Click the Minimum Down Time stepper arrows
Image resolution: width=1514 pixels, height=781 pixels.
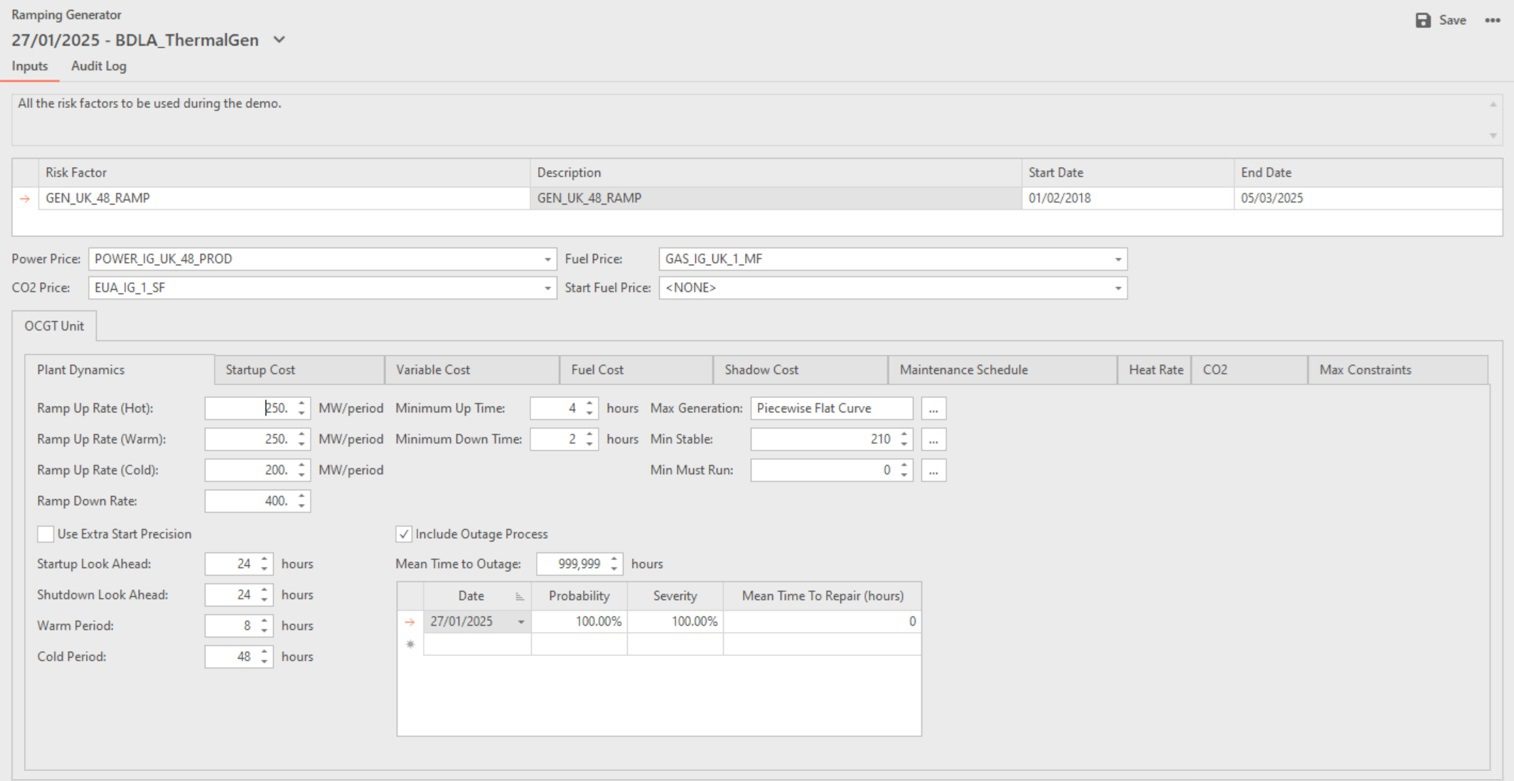click(x=590, y=439)
